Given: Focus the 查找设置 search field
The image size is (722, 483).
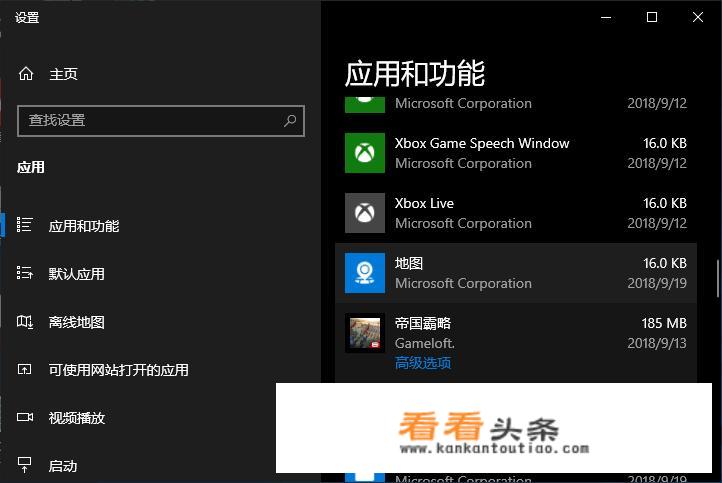Looking at the screenshot, I should tap(161, 121).
